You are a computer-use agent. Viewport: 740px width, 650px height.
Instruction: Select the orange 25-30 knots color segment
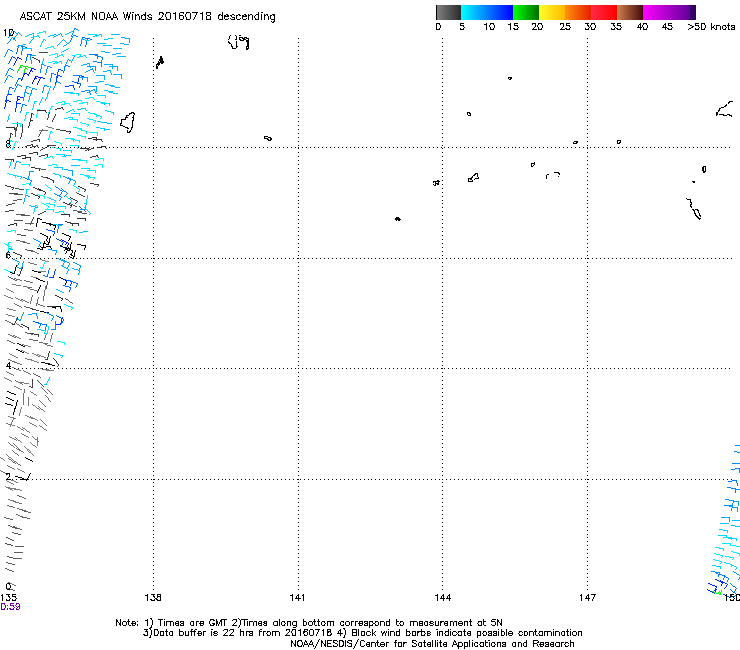[x=578, y=12]
